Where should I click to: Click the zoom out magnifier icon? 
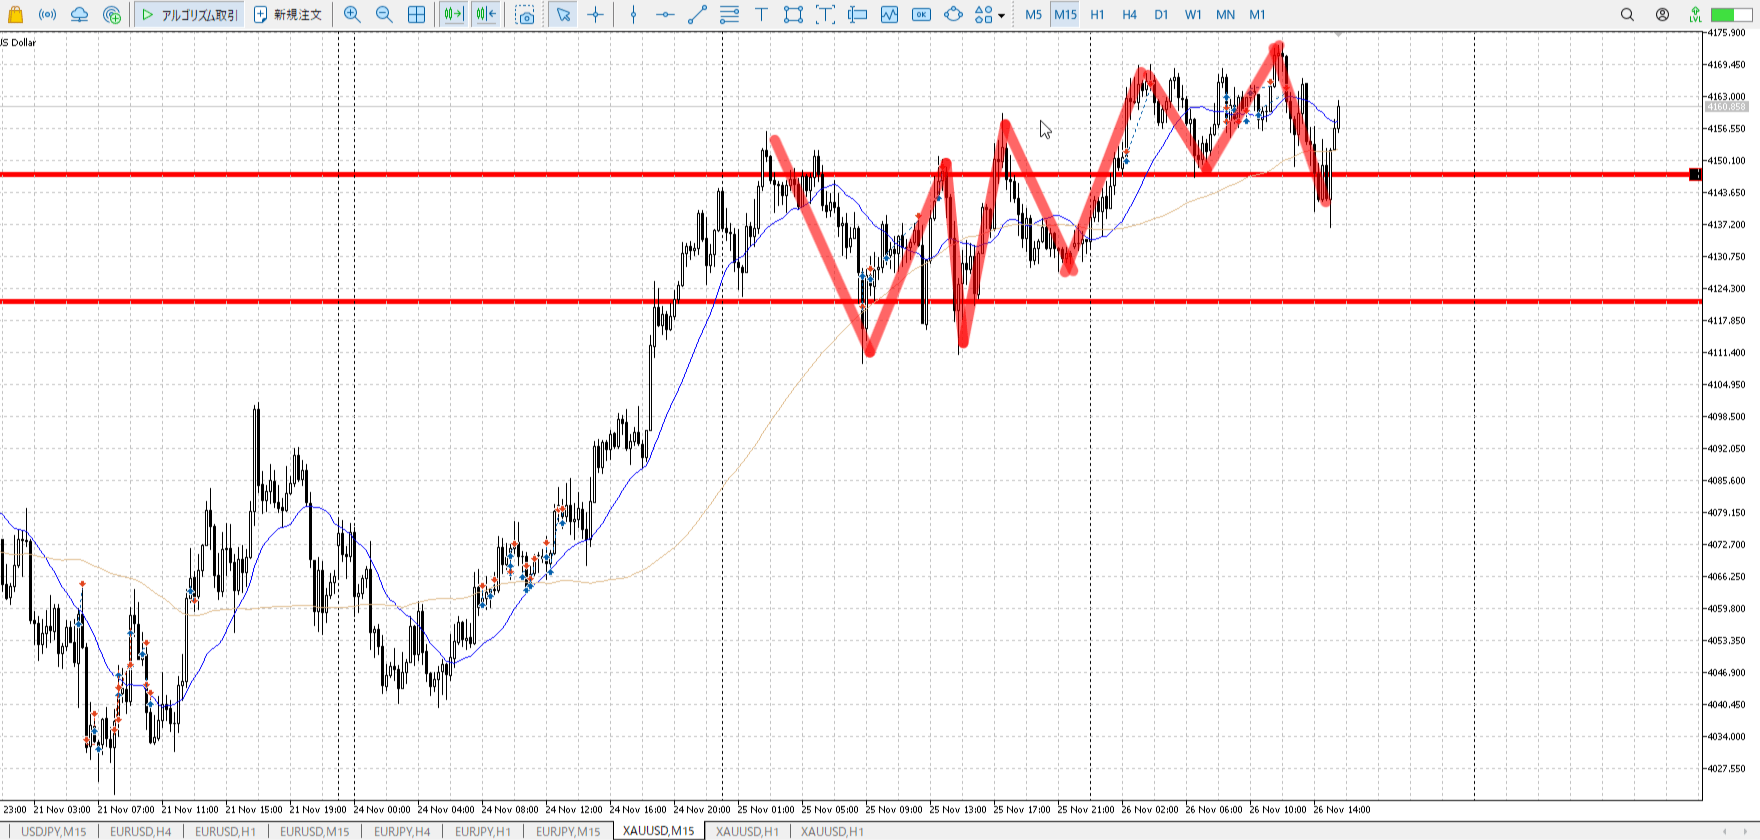(384, 15)
